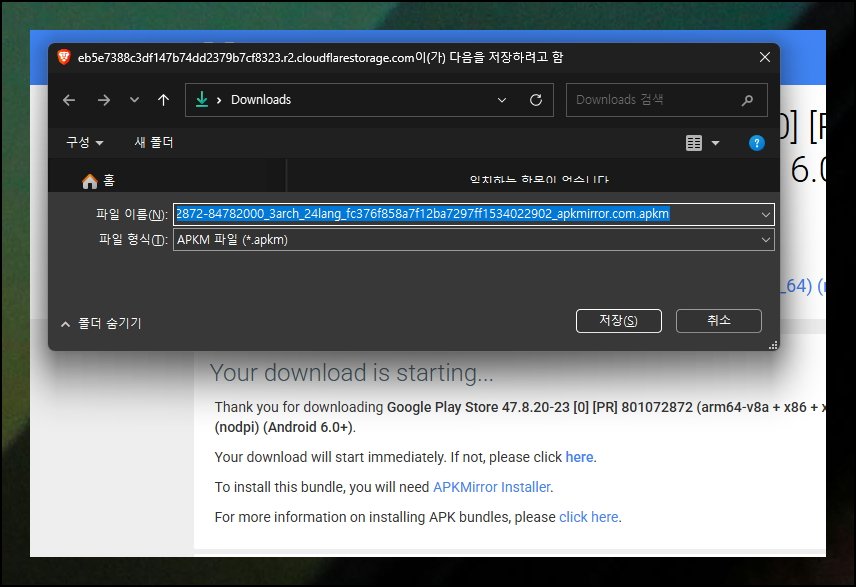Open the recent locations chevron dropdown
This screenshot has width=856, height=587.
click(x=134, y=100)
